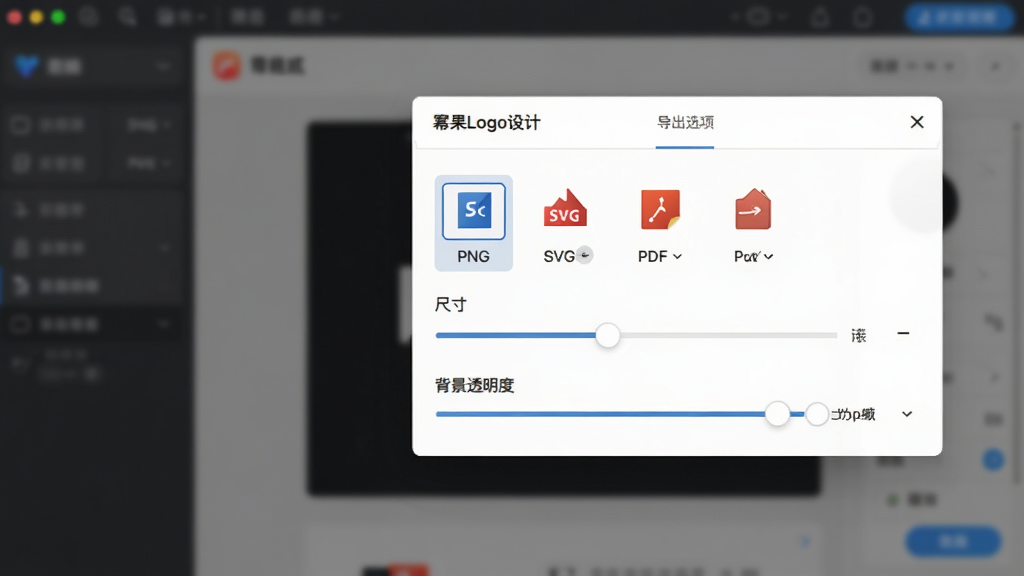Click the 尺寸 slider handle
The height and width of the screenshot is (576, 1024).
click(607, 336)
